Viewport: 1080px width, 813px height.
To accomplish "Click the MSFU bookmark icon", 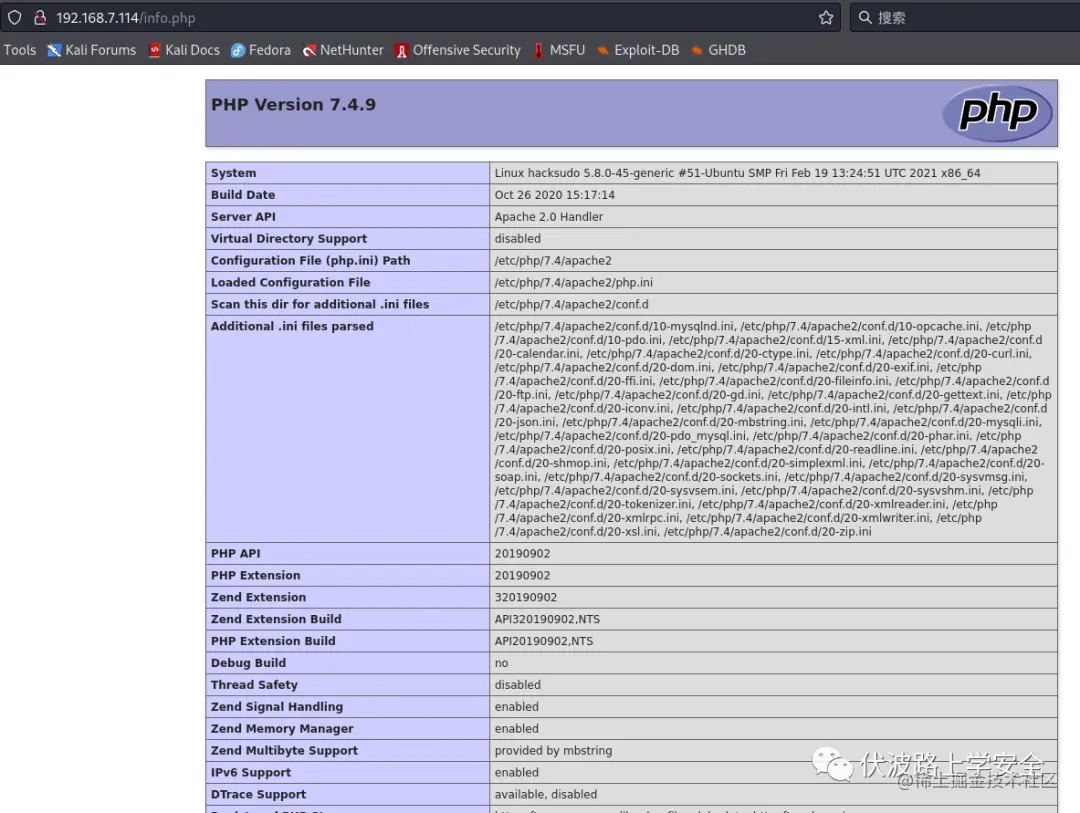I will pos(539,50).
